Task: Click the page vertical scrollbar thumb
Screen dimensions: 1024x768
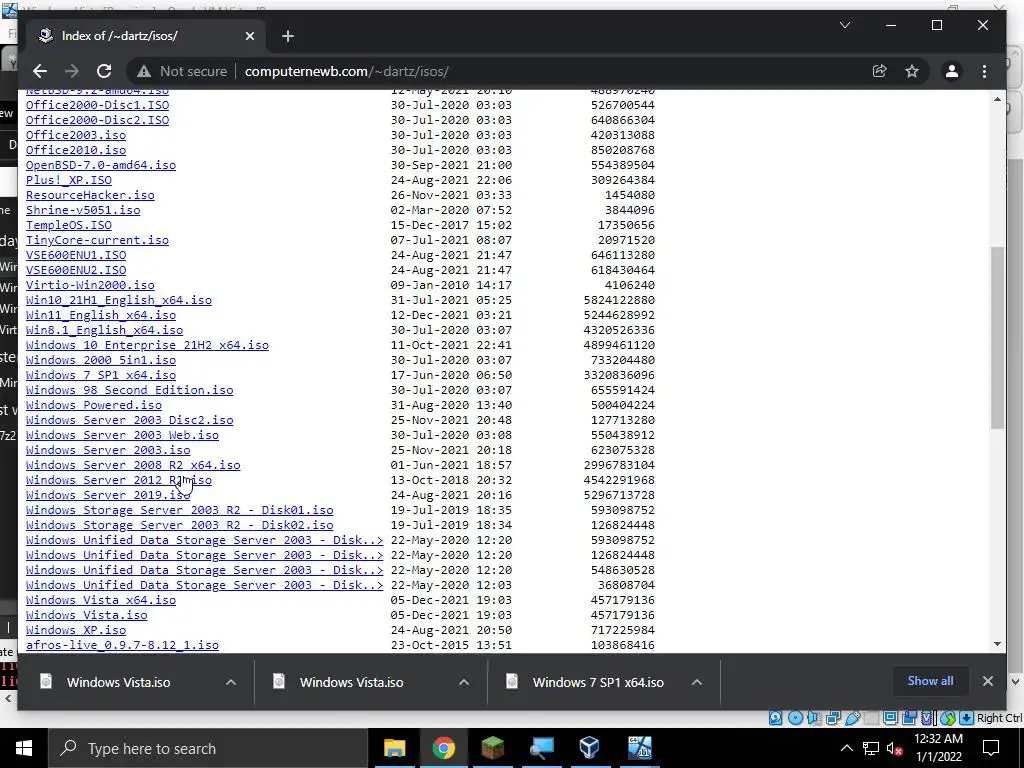Action: click(x=997, y=338)
